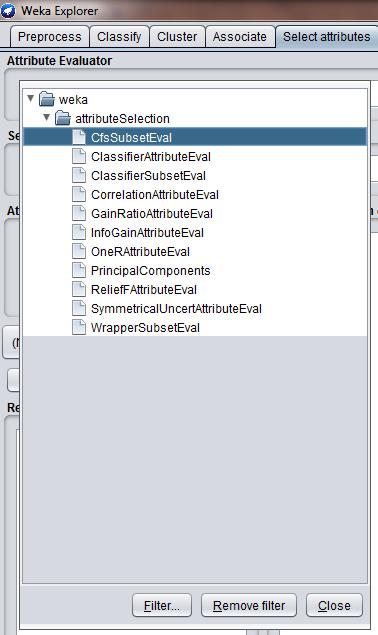This screenshot has width=378, height=635.
Task: Click the PrincipalComponents file icon
Action: (79, 271)
